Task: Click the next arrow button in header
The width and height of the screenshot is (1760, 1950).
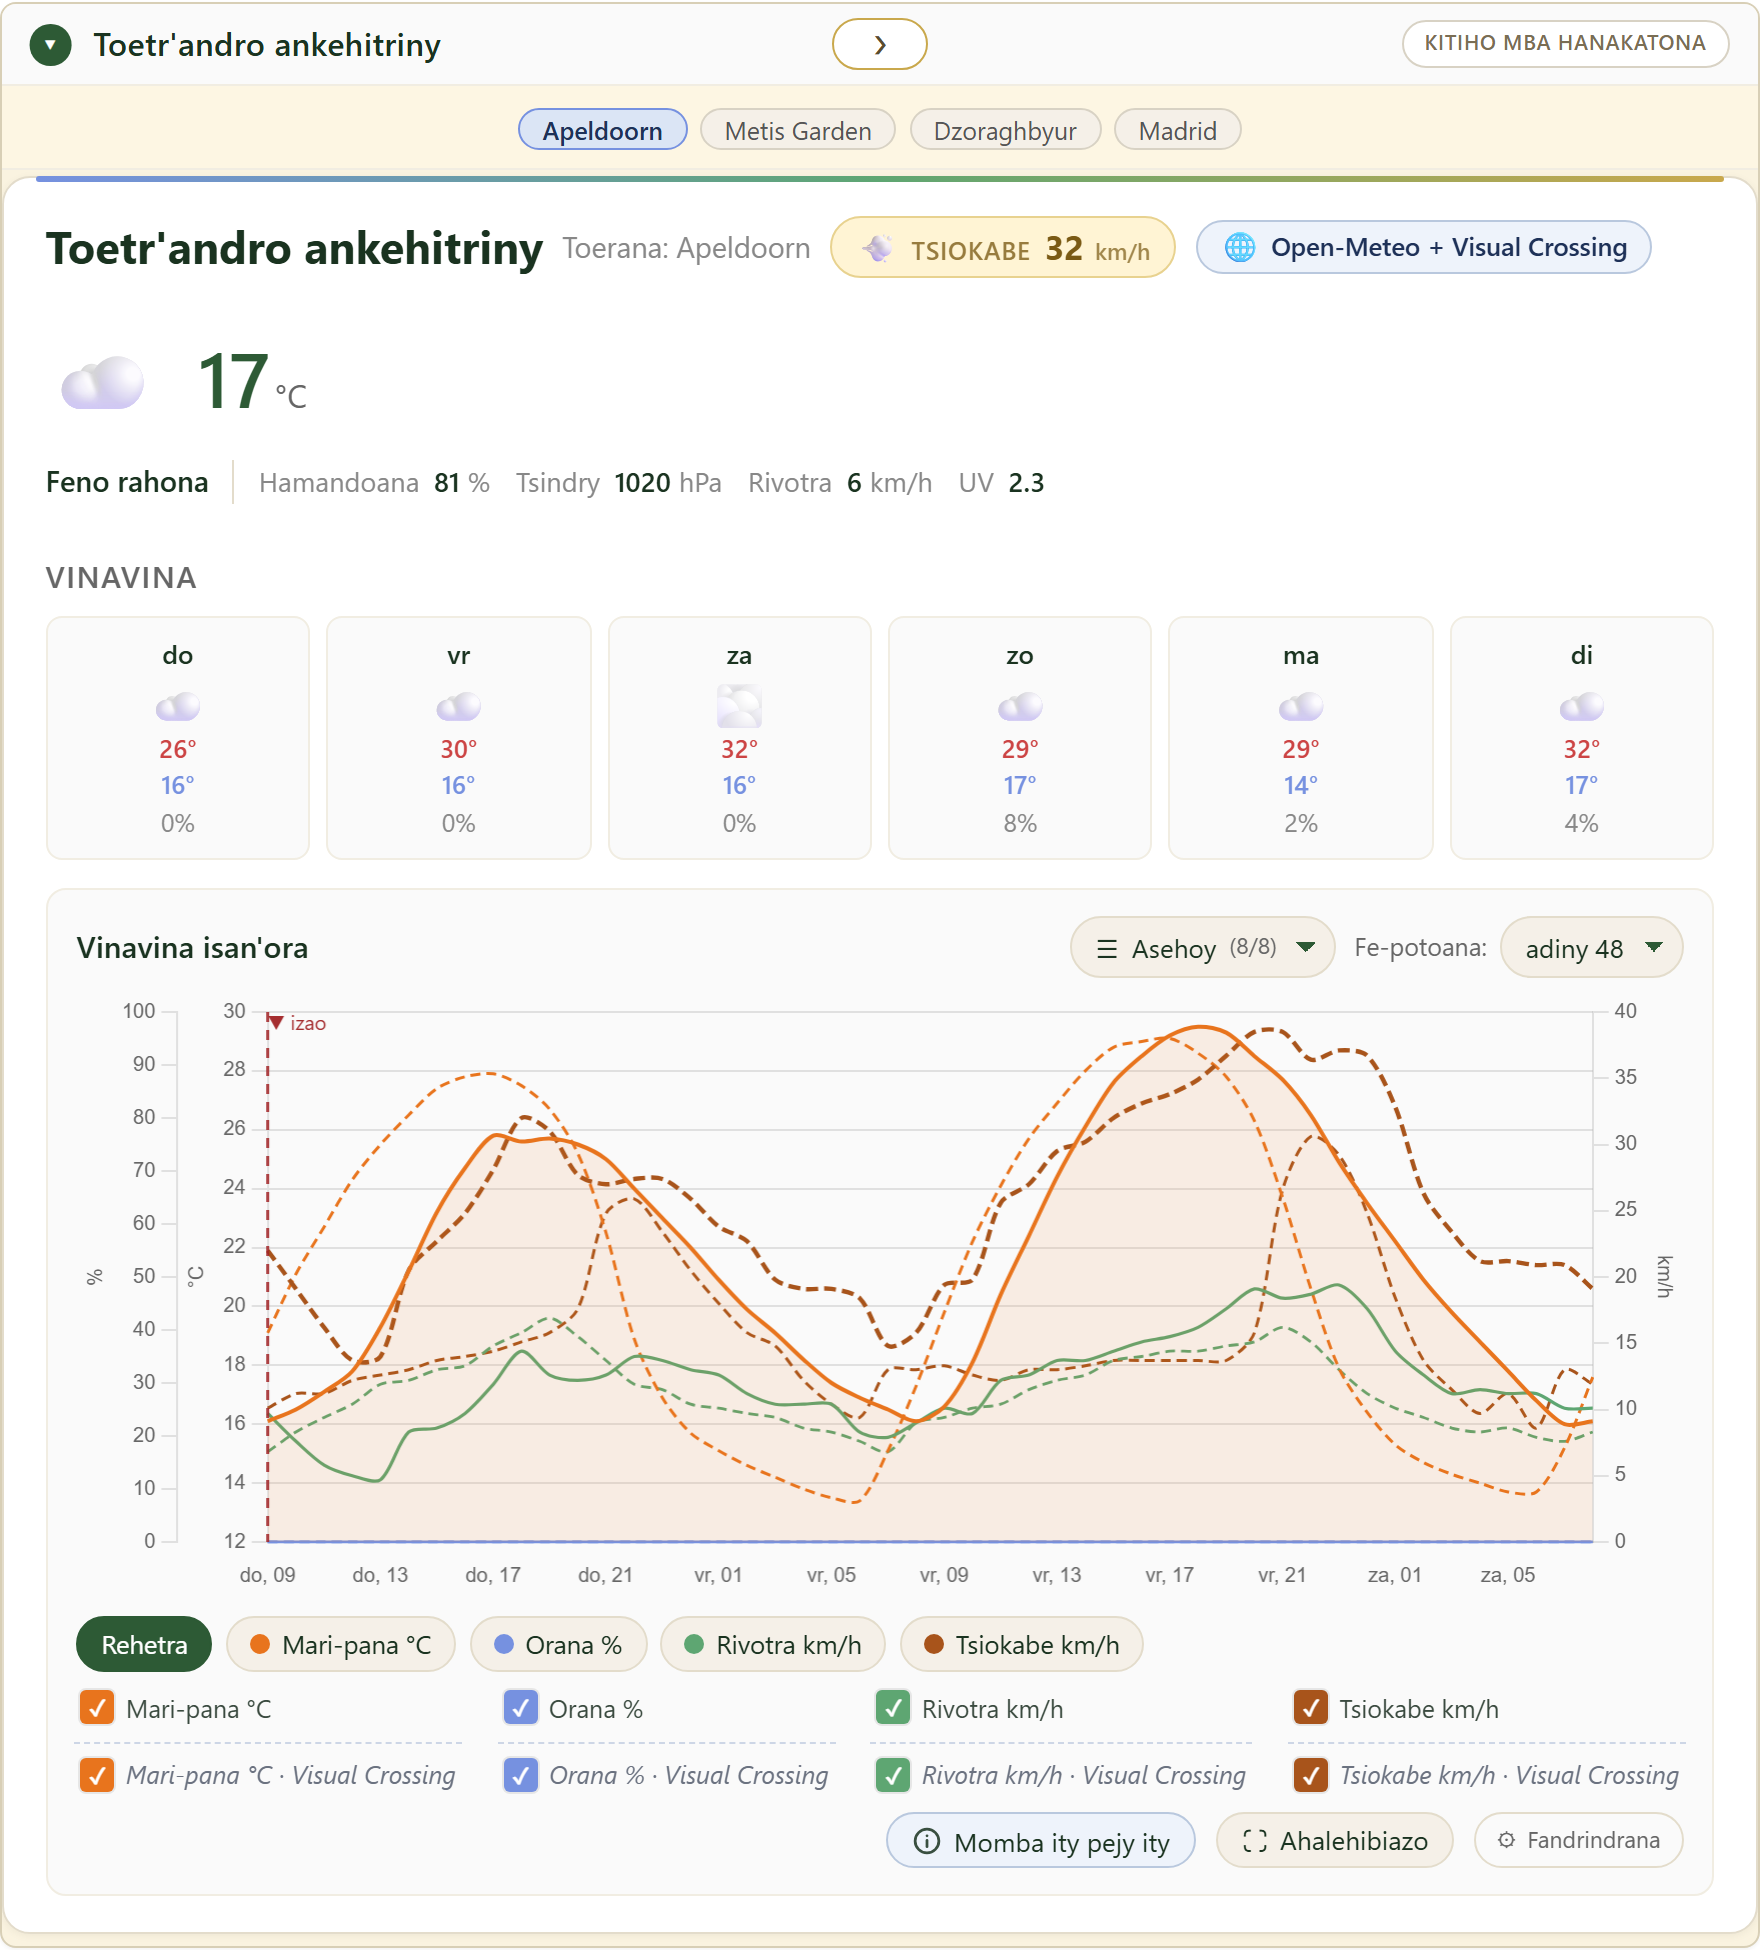Action: click(879, 45)
